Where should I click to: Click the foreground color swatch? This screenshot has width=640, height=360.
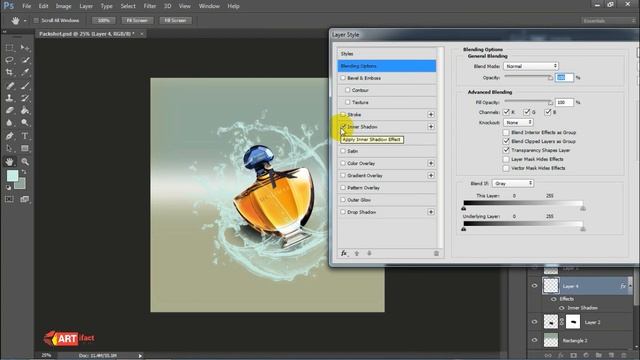coord(12,176)
